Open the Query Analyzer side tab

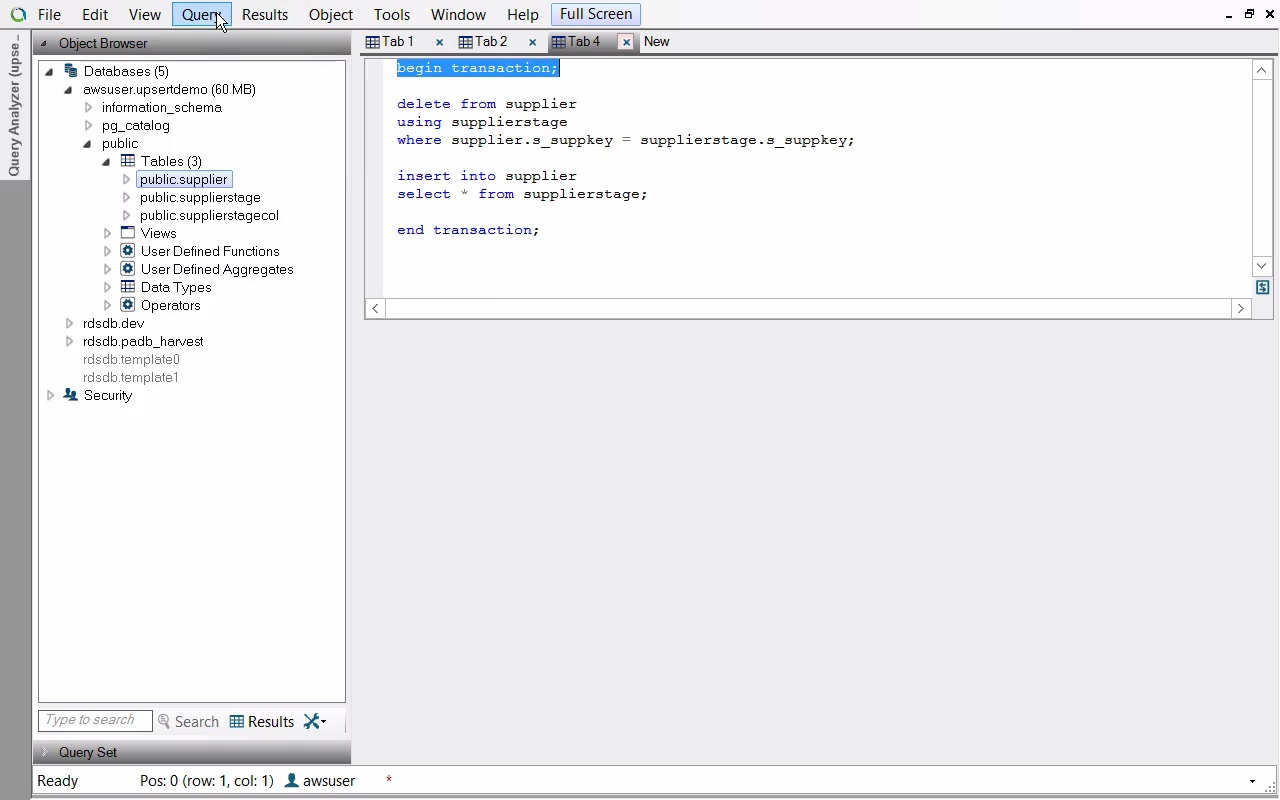pyautogui.click(x=14, y=106)
